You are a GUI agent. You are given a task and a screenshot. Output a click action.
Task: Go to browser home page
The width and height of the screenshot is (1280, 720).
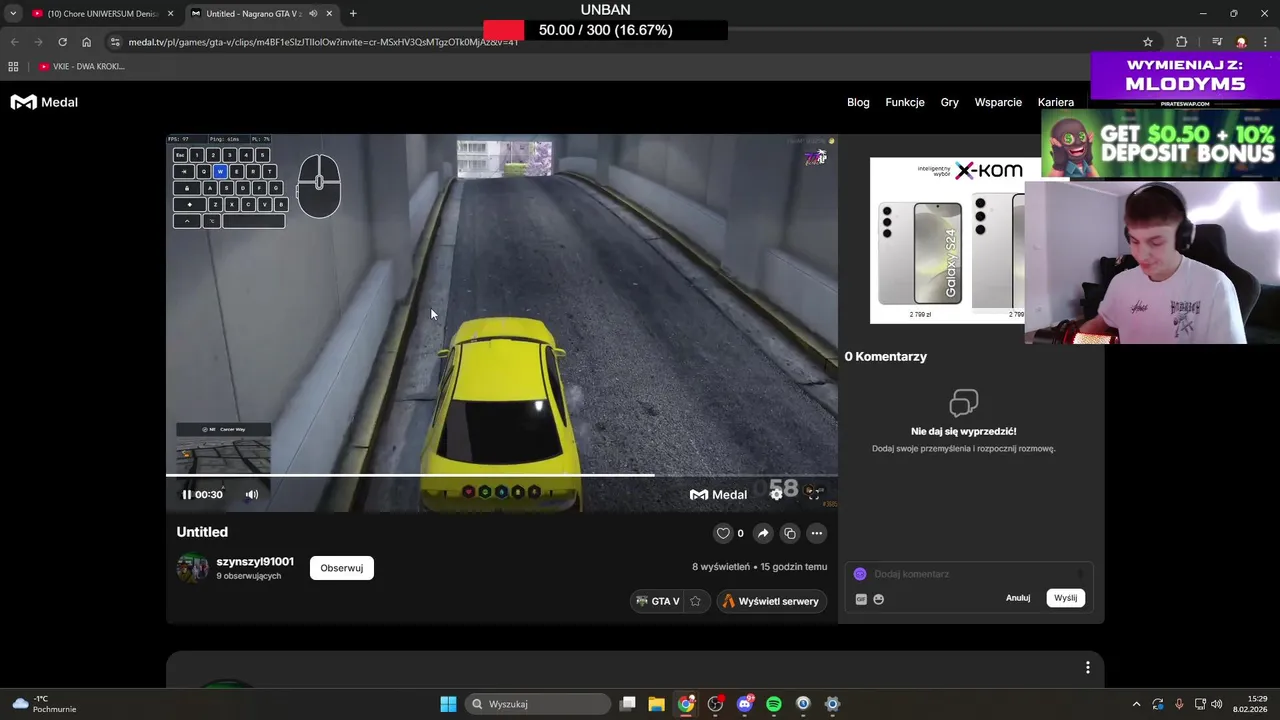[x=87, y=42]
